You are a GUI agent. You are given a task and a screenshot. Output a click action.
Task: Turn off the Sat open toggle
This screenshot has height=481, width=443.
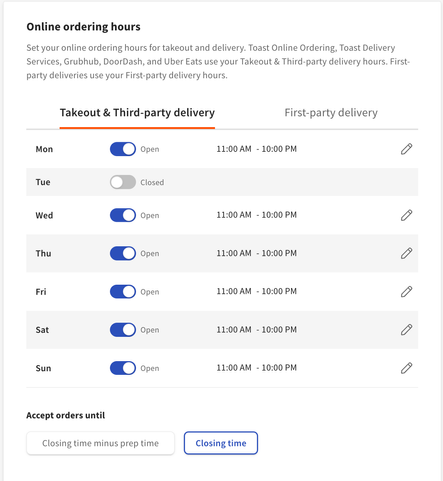pyautogui.click(x=123, y=330)
